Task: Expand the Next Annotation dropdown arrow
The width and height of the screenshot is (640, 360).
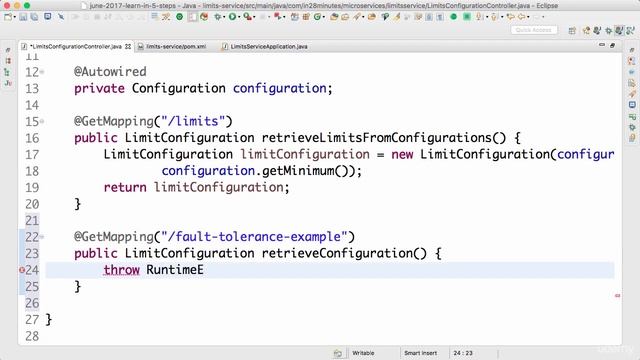Action: 487,17
